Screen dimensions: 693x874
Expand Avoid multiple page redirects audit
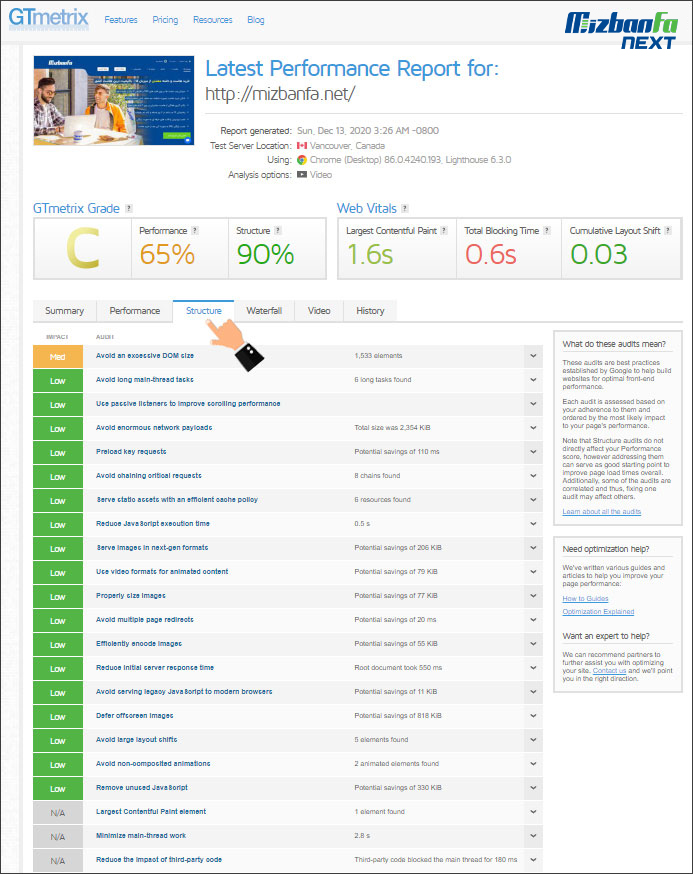(x=533, y=619)
